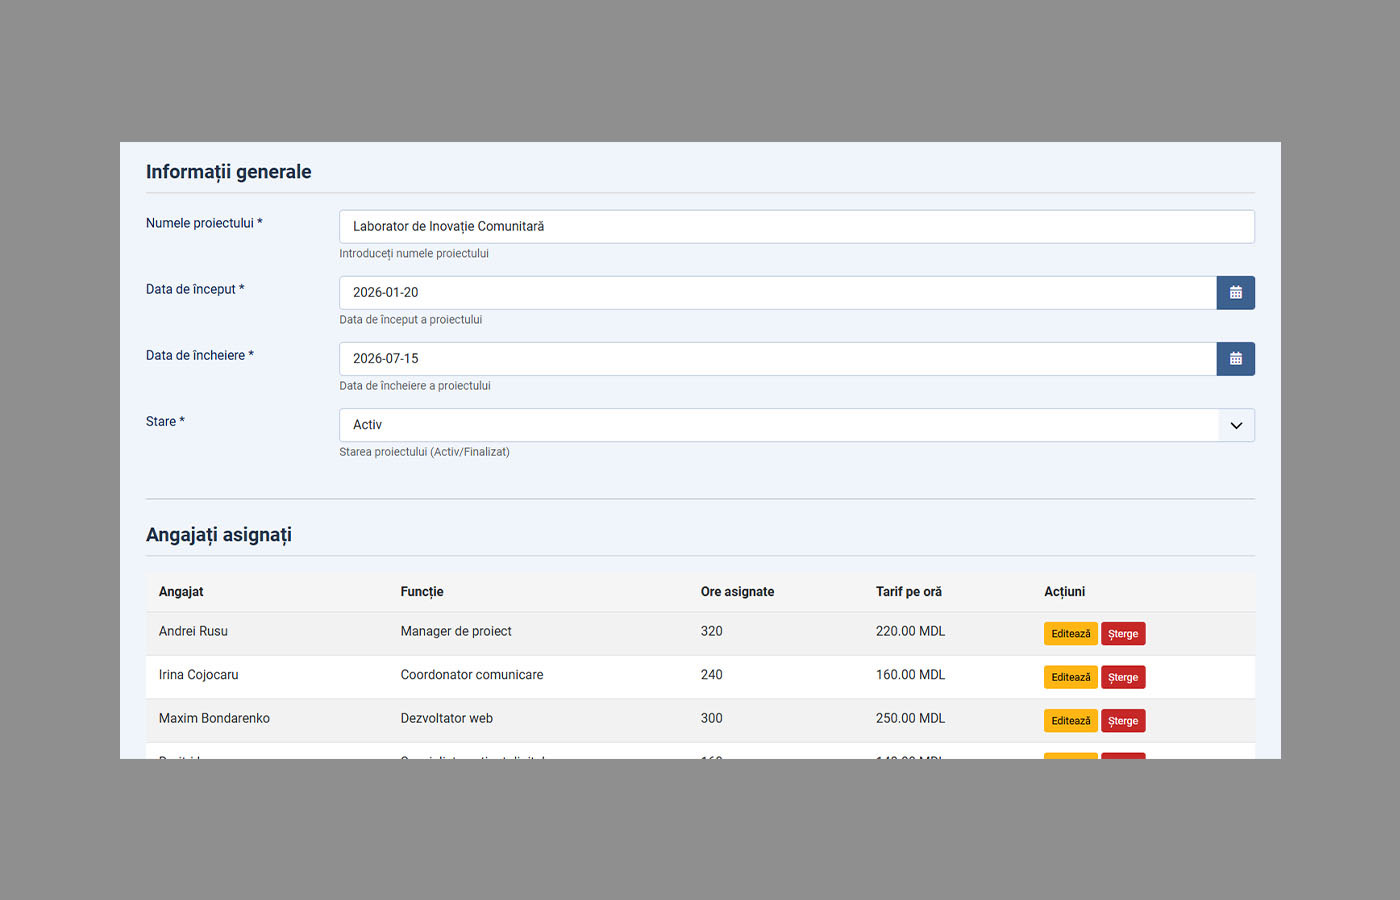Expand the Stare dropdown
1400x900 pixels.
[1236, 425]
